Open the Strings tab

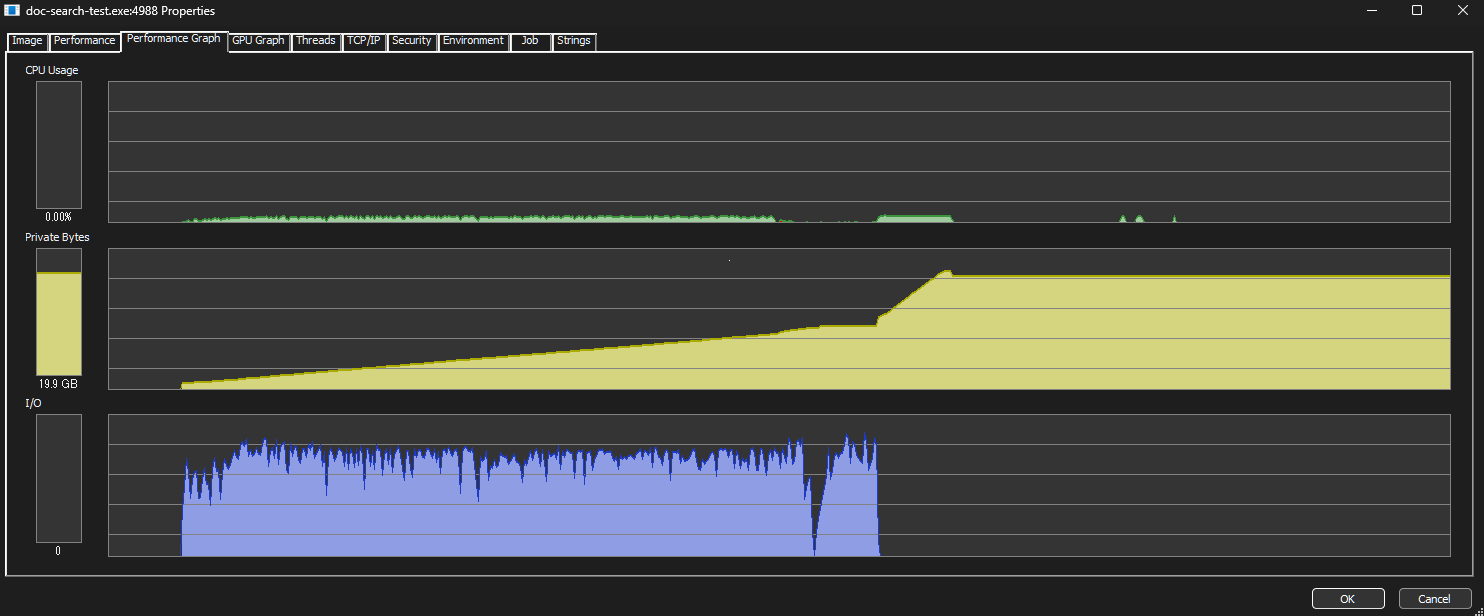(x=573, y=41)
